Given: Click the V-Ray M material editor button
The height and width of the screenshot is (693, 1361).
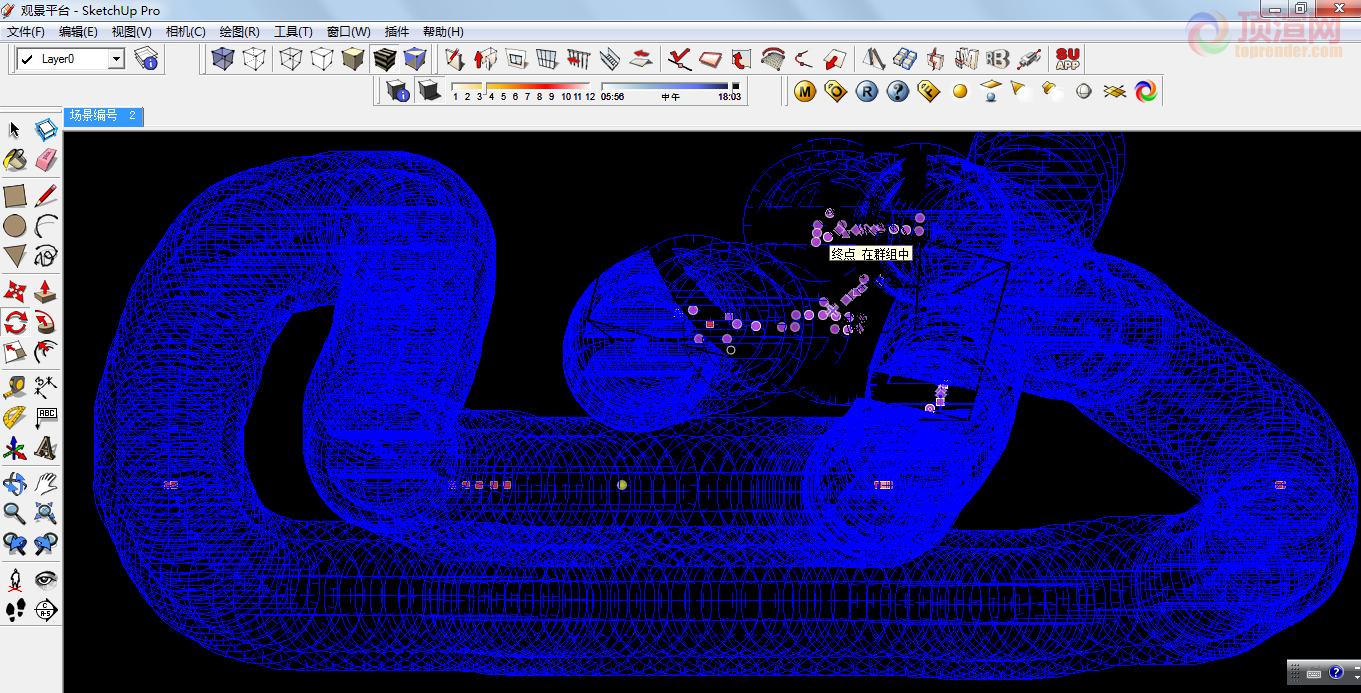Looking at the screenshot, I should click(x=806, y=91).
